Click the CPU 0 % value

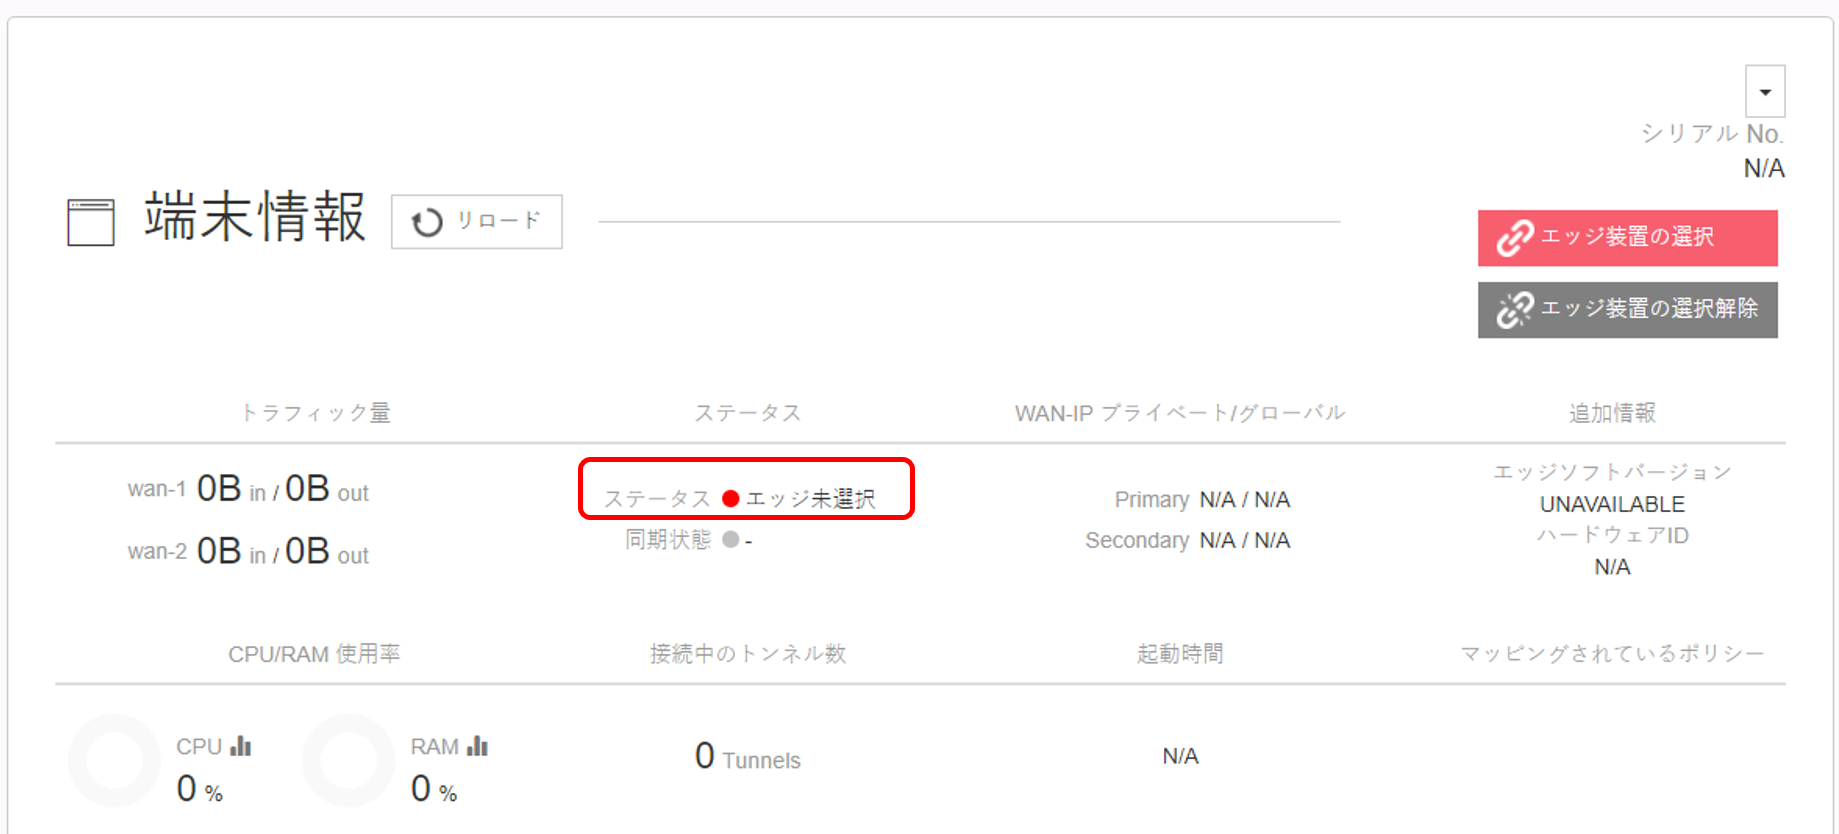199,789
